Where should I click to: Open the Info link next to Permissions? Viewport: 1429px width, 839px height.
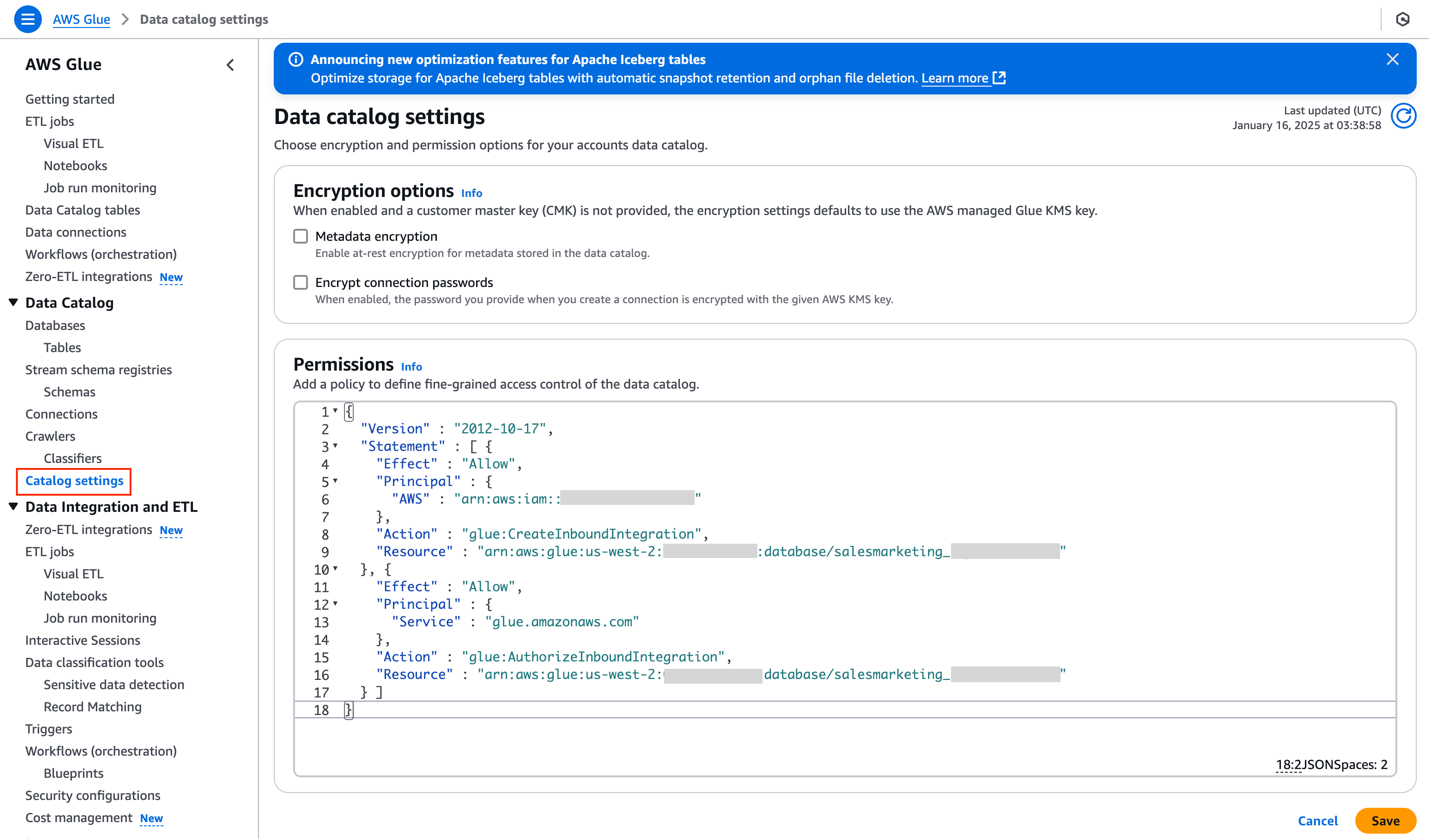(411, 367)
